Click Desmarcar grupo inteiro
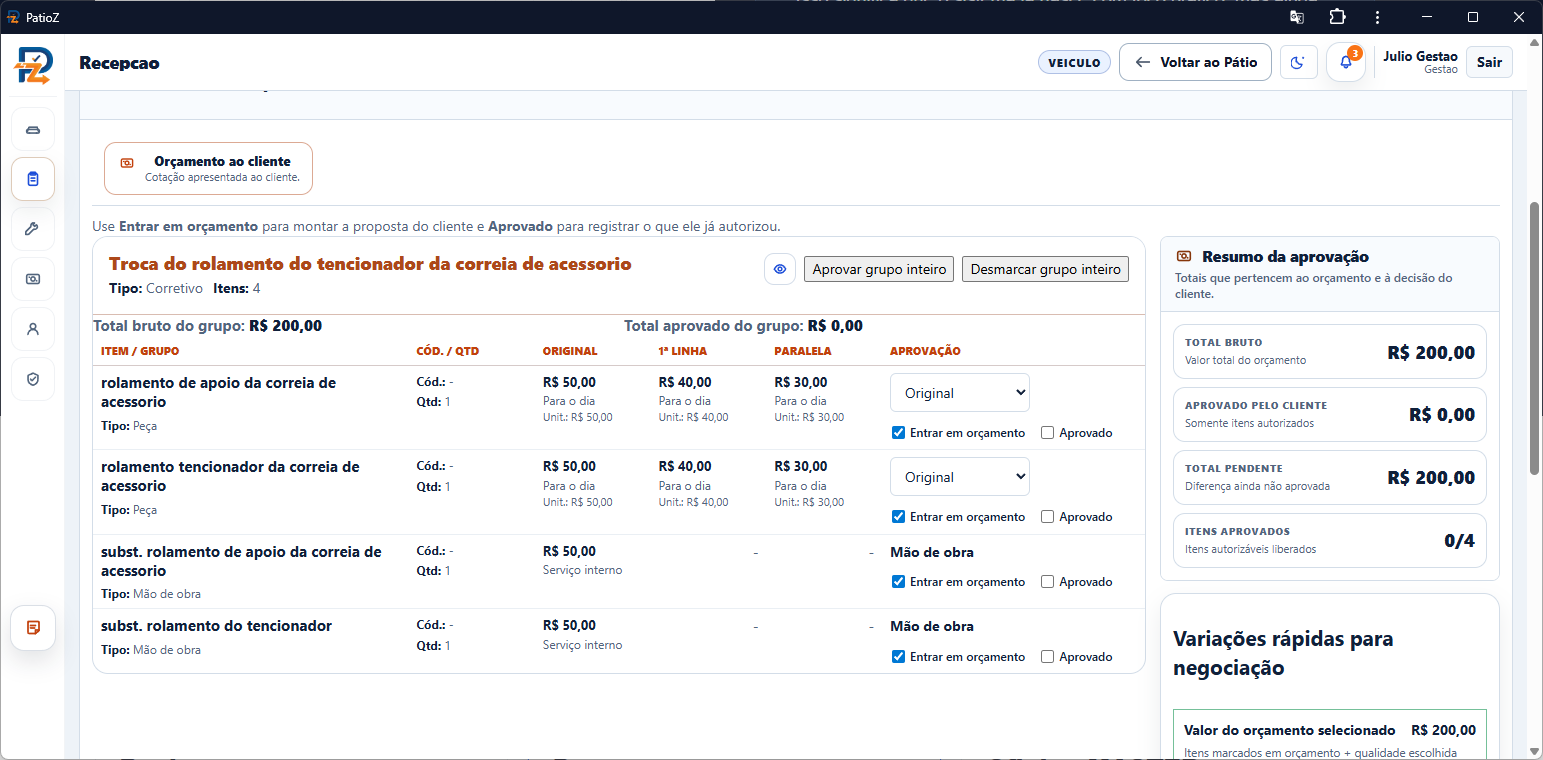Image resolution: width=1543 pixels, height=760 pixels. pos(1045,269)
